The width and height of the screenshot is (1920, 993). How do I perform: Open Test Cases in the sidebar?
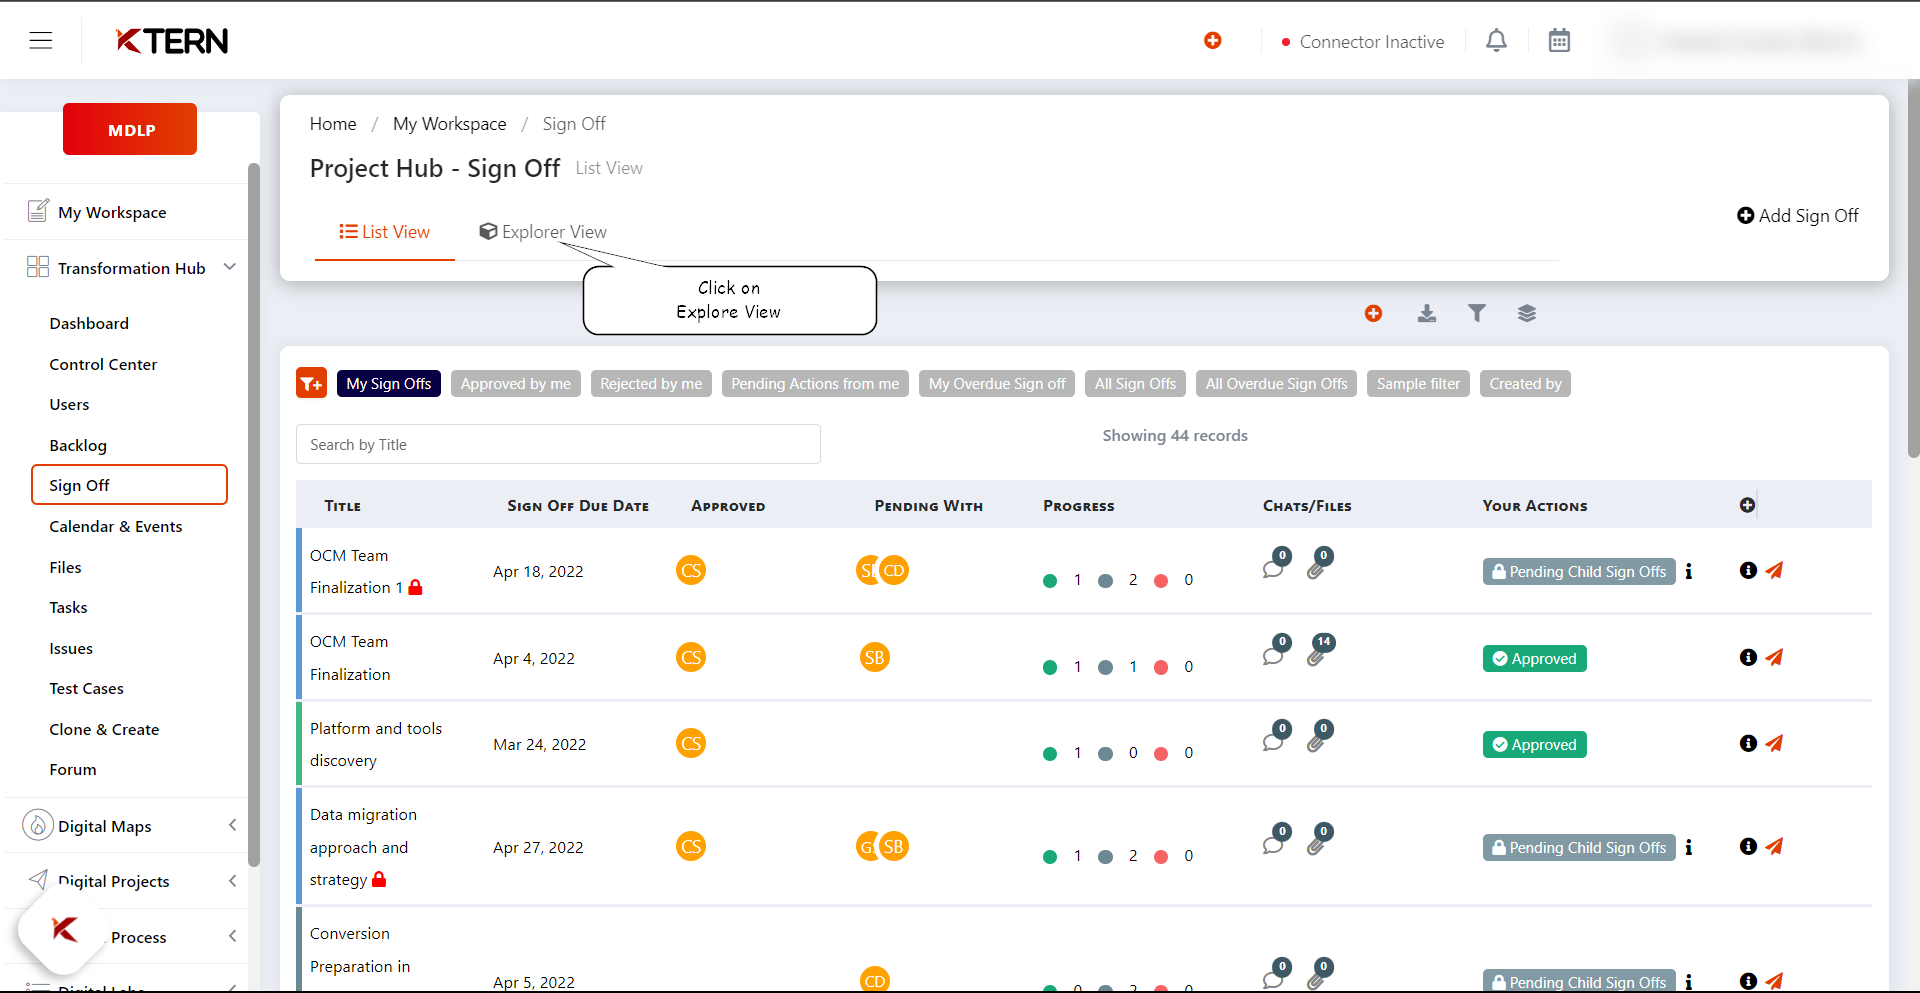click(x=87, y=688)
